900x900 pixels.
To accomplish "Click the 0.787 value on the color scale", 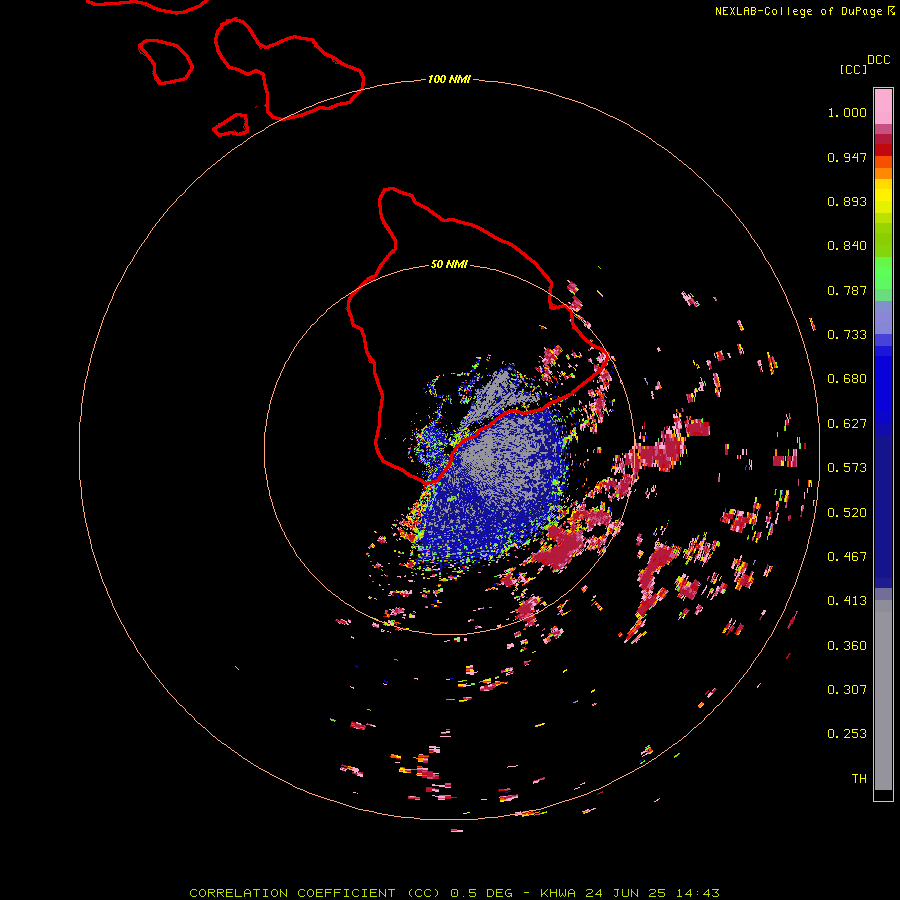I will [x=847, y=290].
